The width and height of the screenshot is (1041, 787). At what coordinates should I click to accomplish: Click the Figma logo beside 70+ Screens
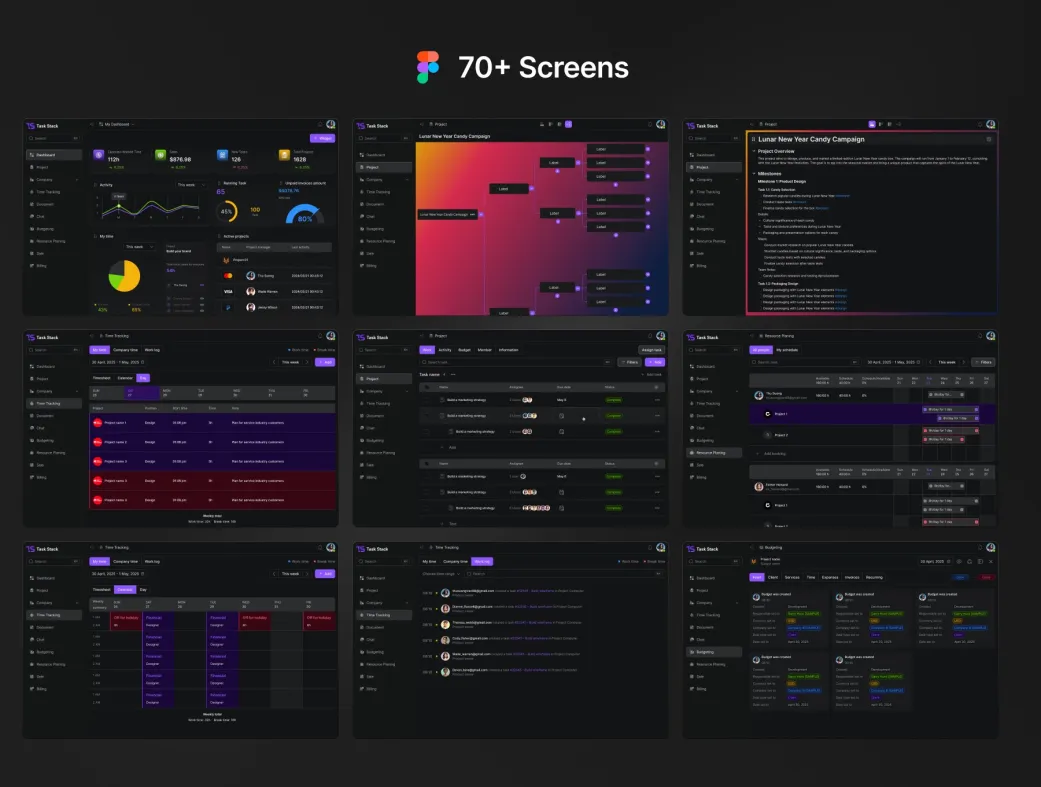coord(428,67)
